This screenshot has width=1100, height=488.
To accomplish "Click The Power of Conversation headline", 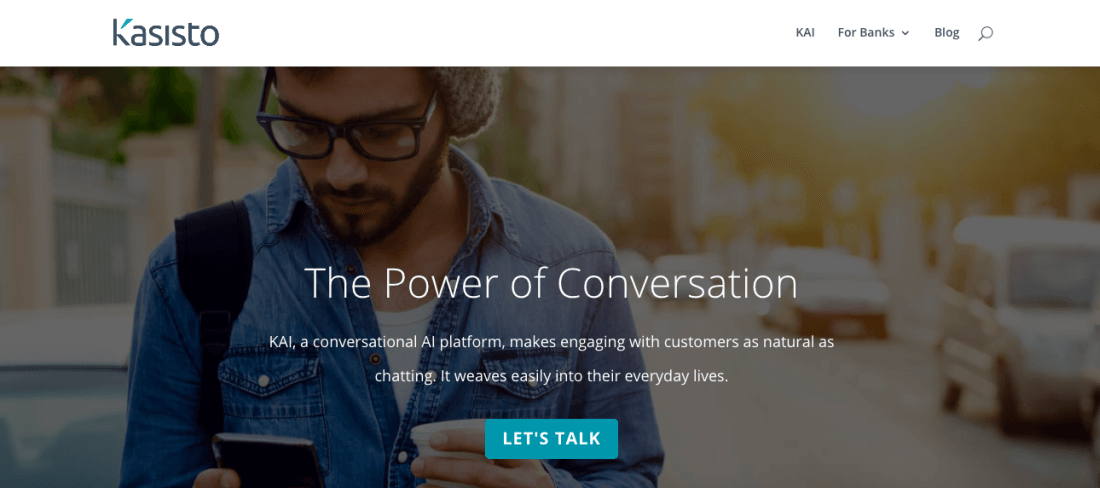I will pyautogui.click(x=551, y=284).
